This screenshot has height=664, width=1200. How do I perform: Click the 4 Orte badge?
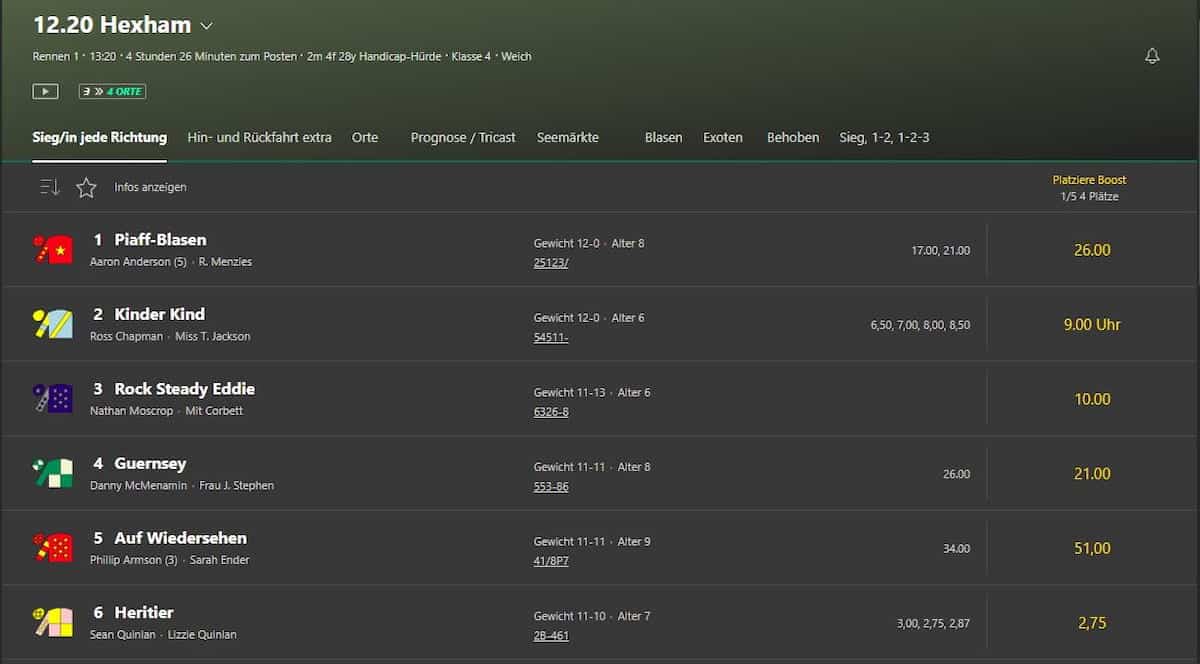coord(112,91)
